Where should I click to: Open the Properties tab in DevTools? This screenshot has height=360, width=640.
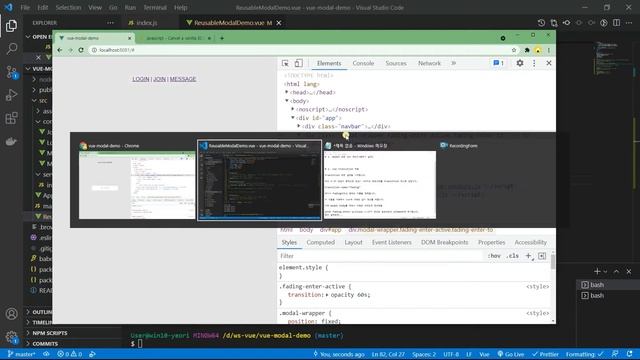[491, 242]
